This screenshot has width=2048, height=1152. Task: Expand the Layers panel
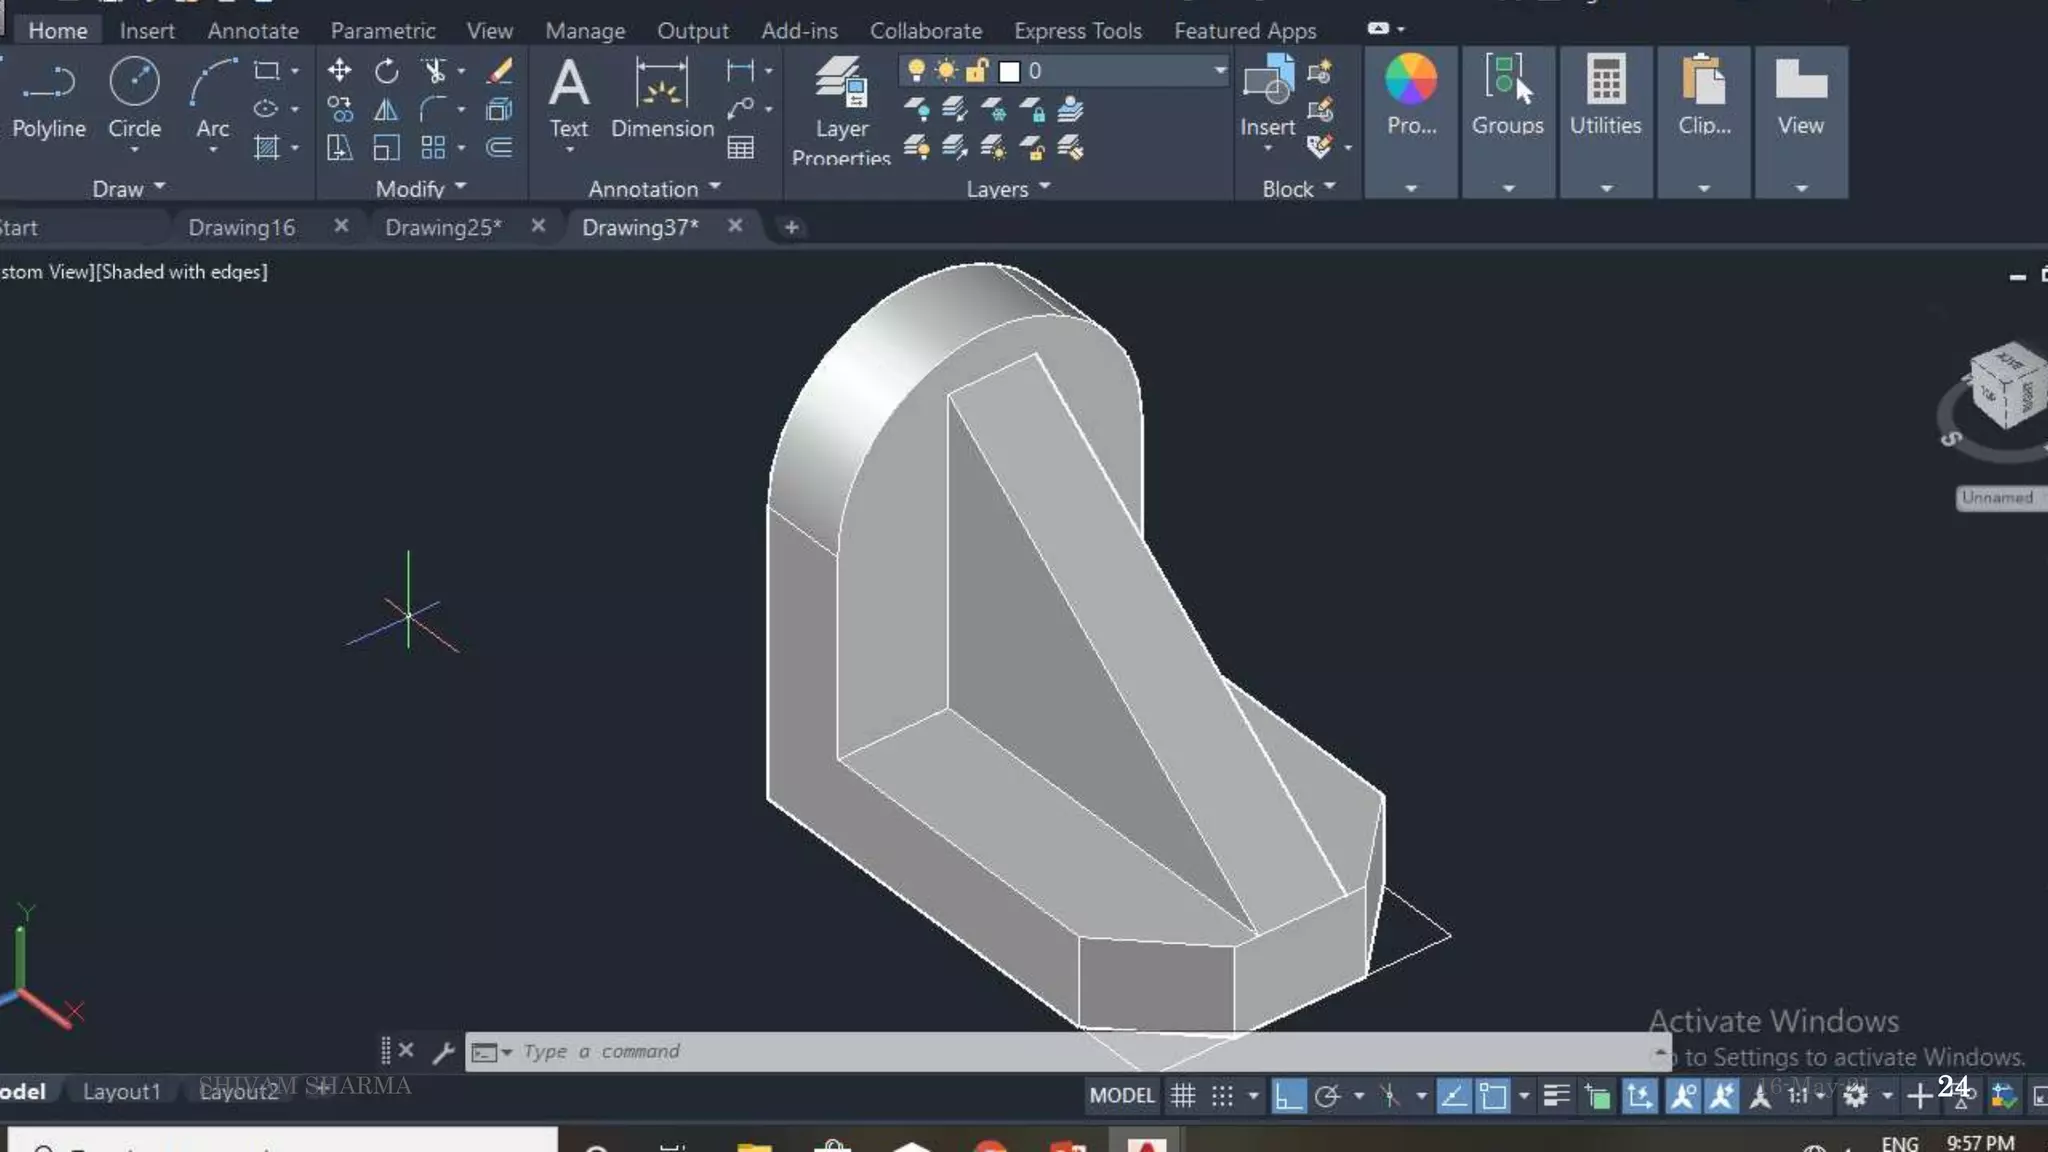(x=1008, y=188)
